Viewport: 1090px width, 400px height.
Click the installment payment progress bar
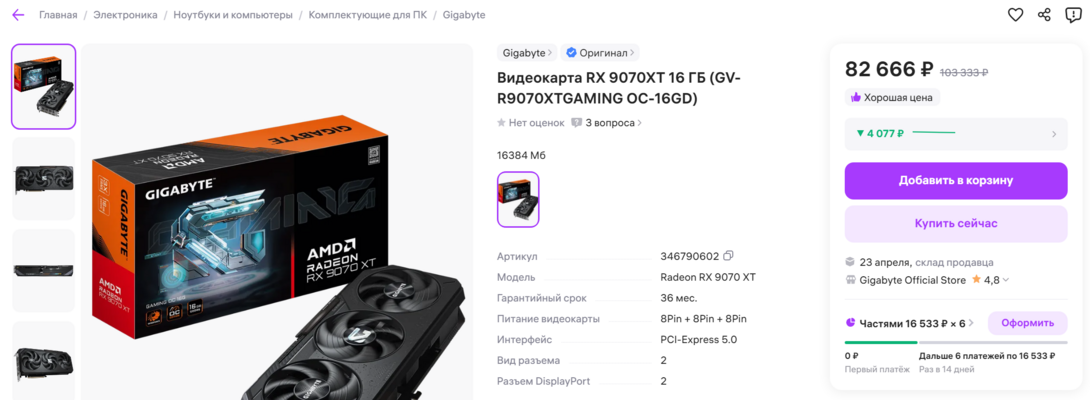pyautogui.click(x=956, y=342)
